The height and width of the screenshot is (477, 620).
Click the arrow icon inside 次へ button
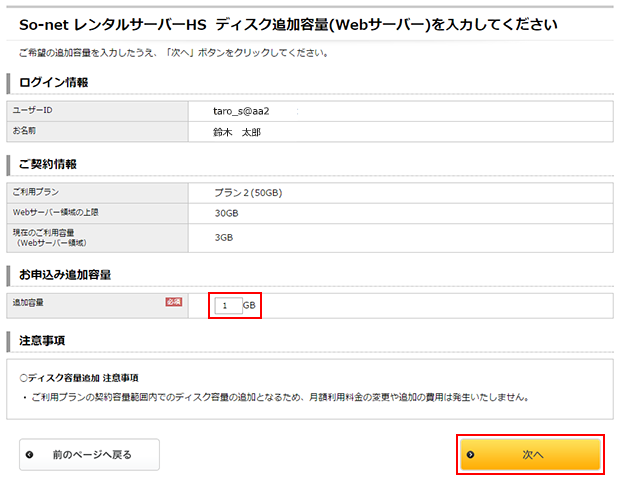click(x=471, y=454)
